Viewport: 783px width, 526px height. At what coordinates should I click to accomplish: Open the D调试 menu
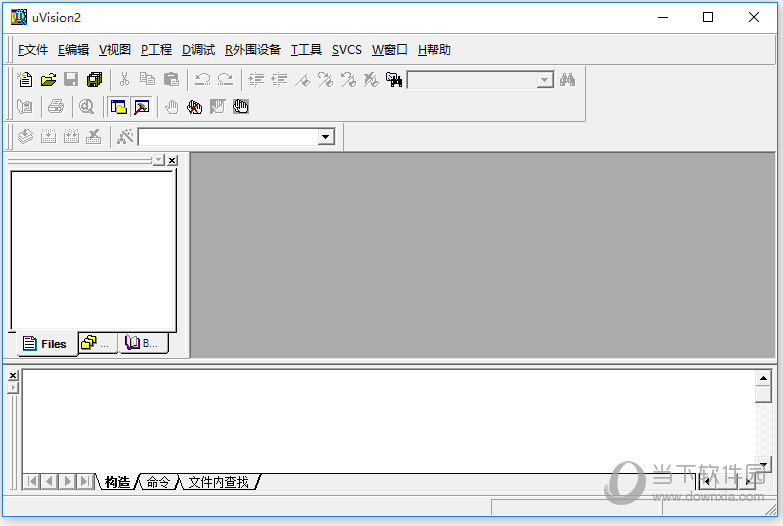(x=198, y=50)
